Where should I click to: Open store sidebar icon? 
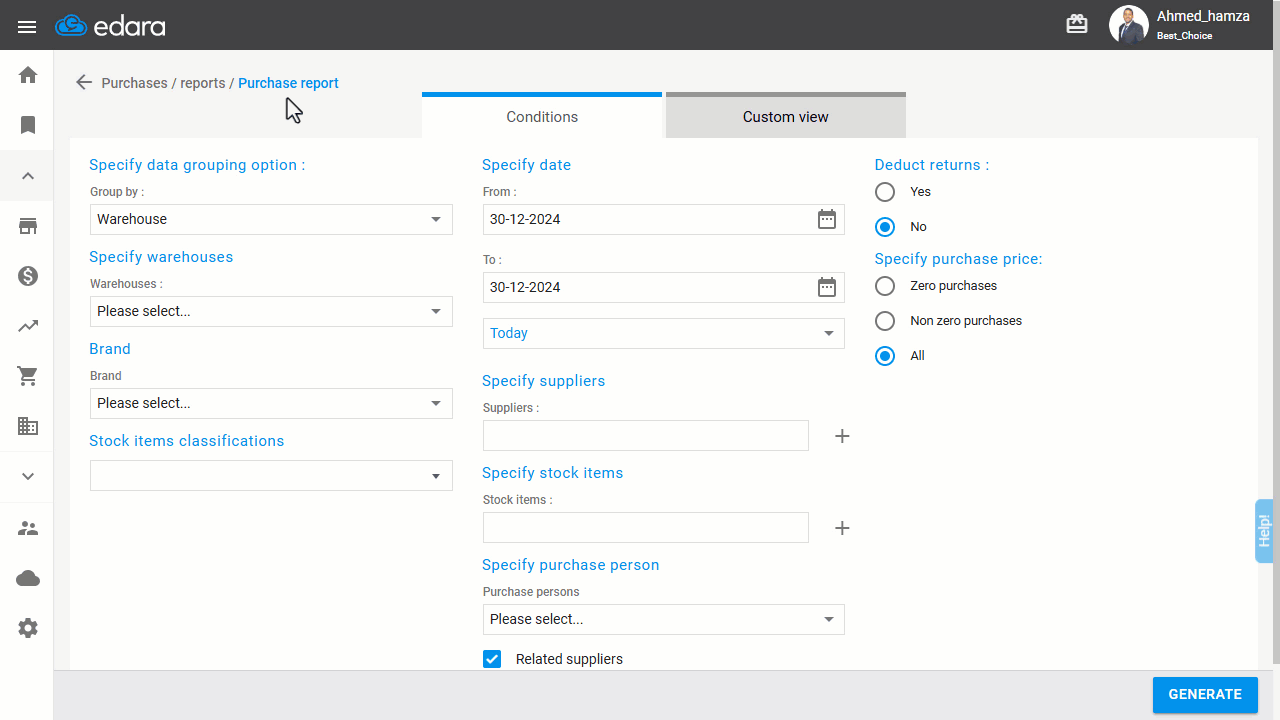(28, 226)
